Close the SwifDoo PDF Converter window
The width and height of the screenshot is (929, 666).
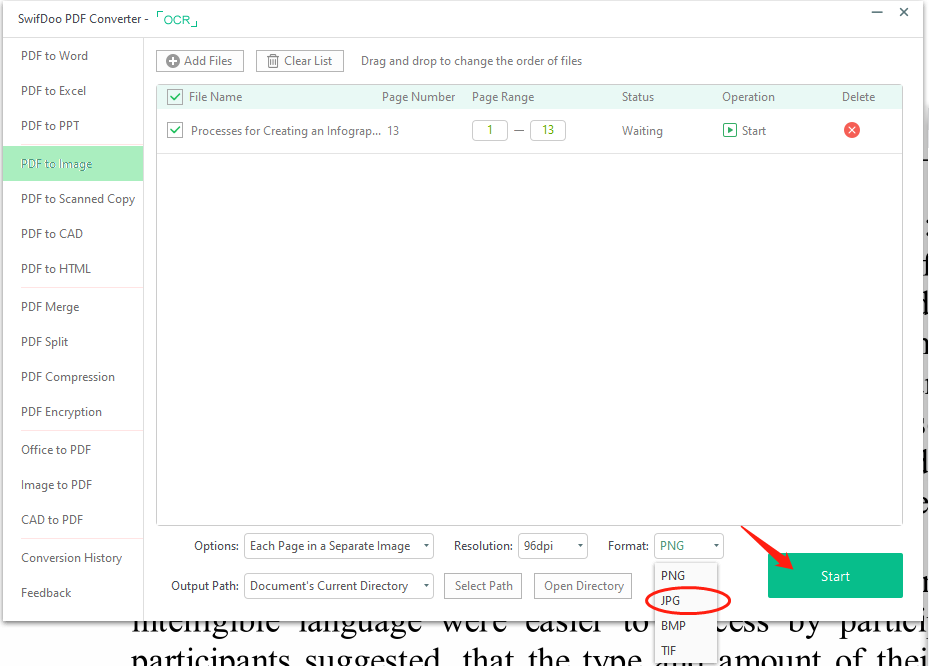[x=904, y=12]
